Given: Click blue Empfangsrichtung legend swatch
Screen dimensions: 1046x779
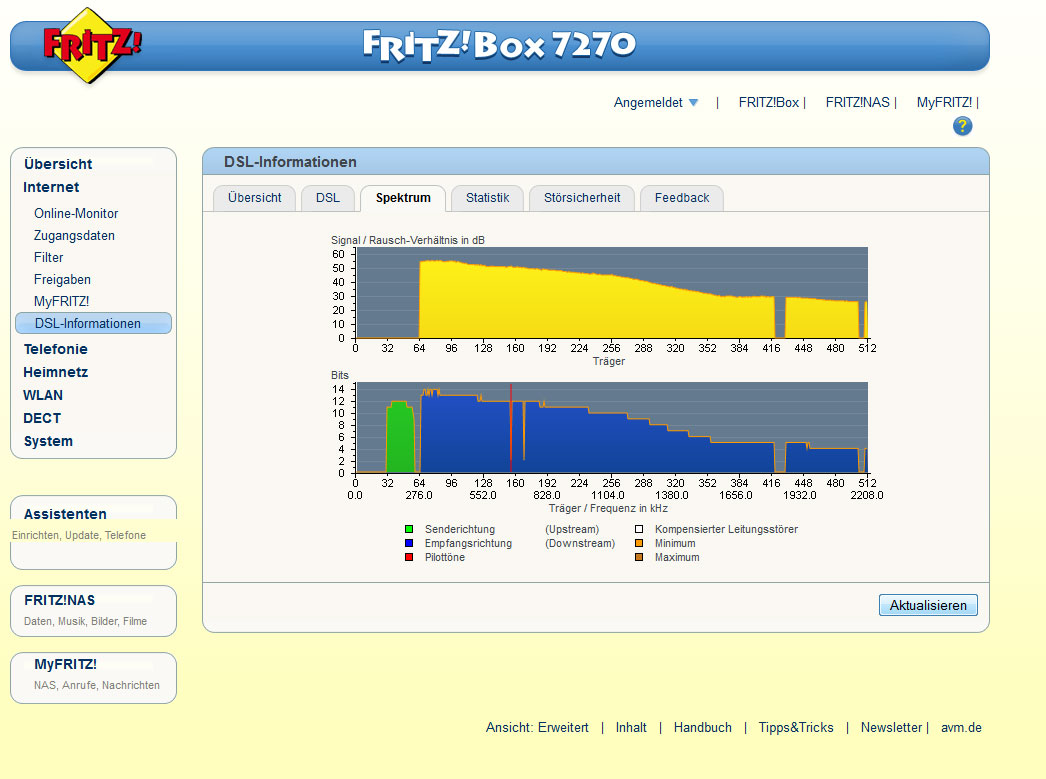Looking at the screenshot, I should pyautogui.click(x=409, y=543).
